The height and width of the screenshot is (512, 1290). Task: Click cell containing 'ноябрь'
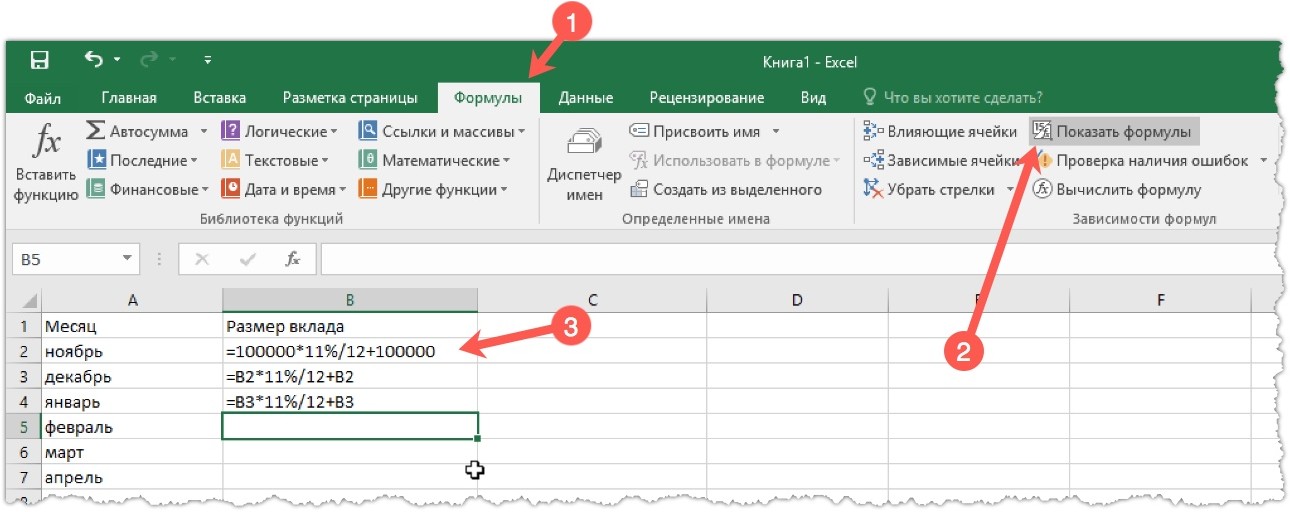click(x=132, y=351)
